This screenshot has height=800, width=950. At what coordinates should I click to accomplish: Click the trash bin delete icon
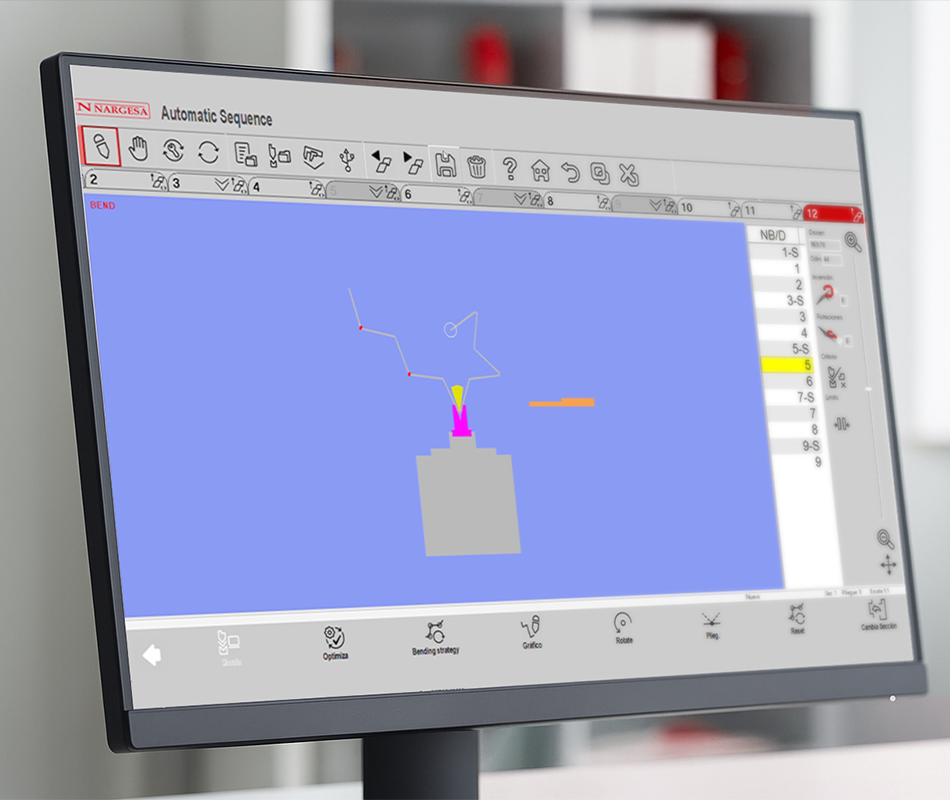point(477,165)
